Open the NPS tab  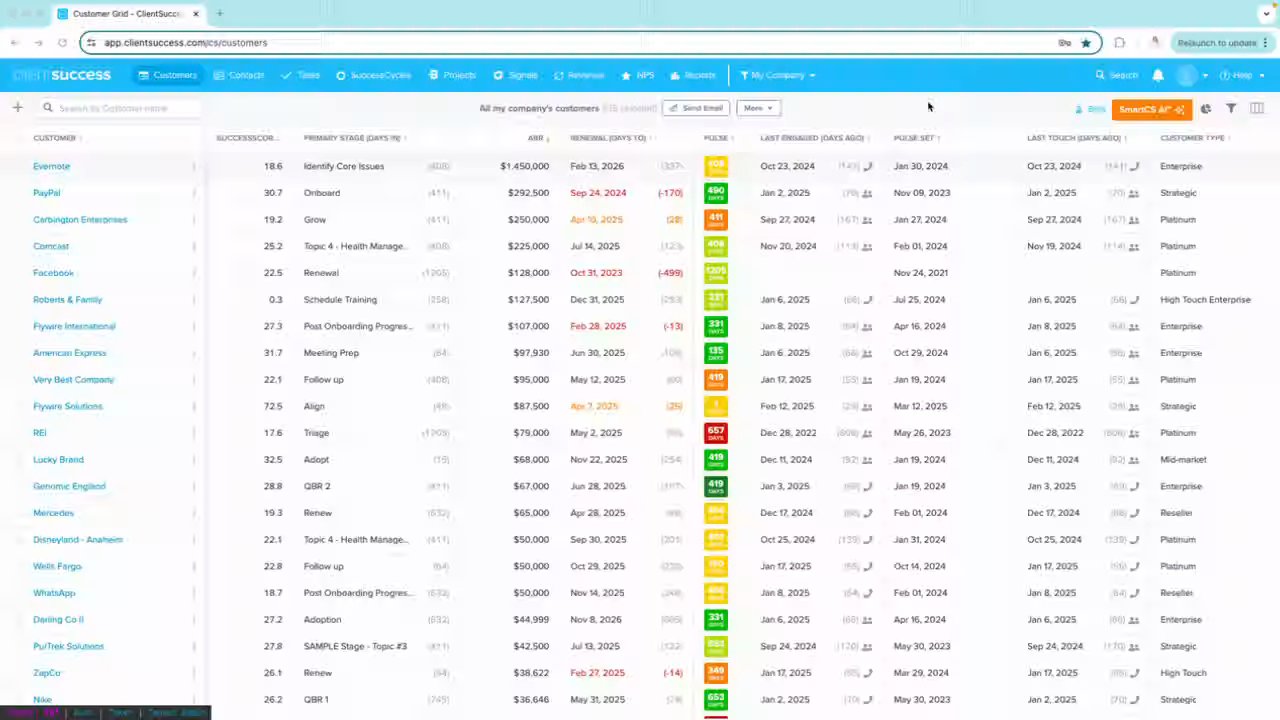(x=637, y=75)
